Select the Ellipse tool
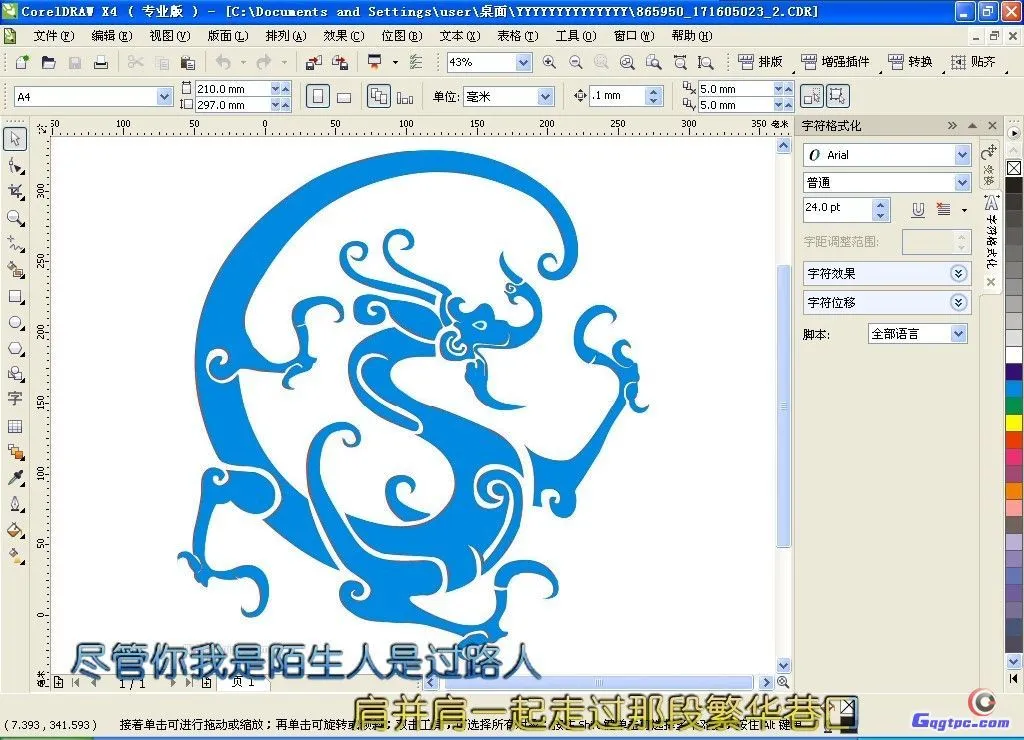 point(15,322)
